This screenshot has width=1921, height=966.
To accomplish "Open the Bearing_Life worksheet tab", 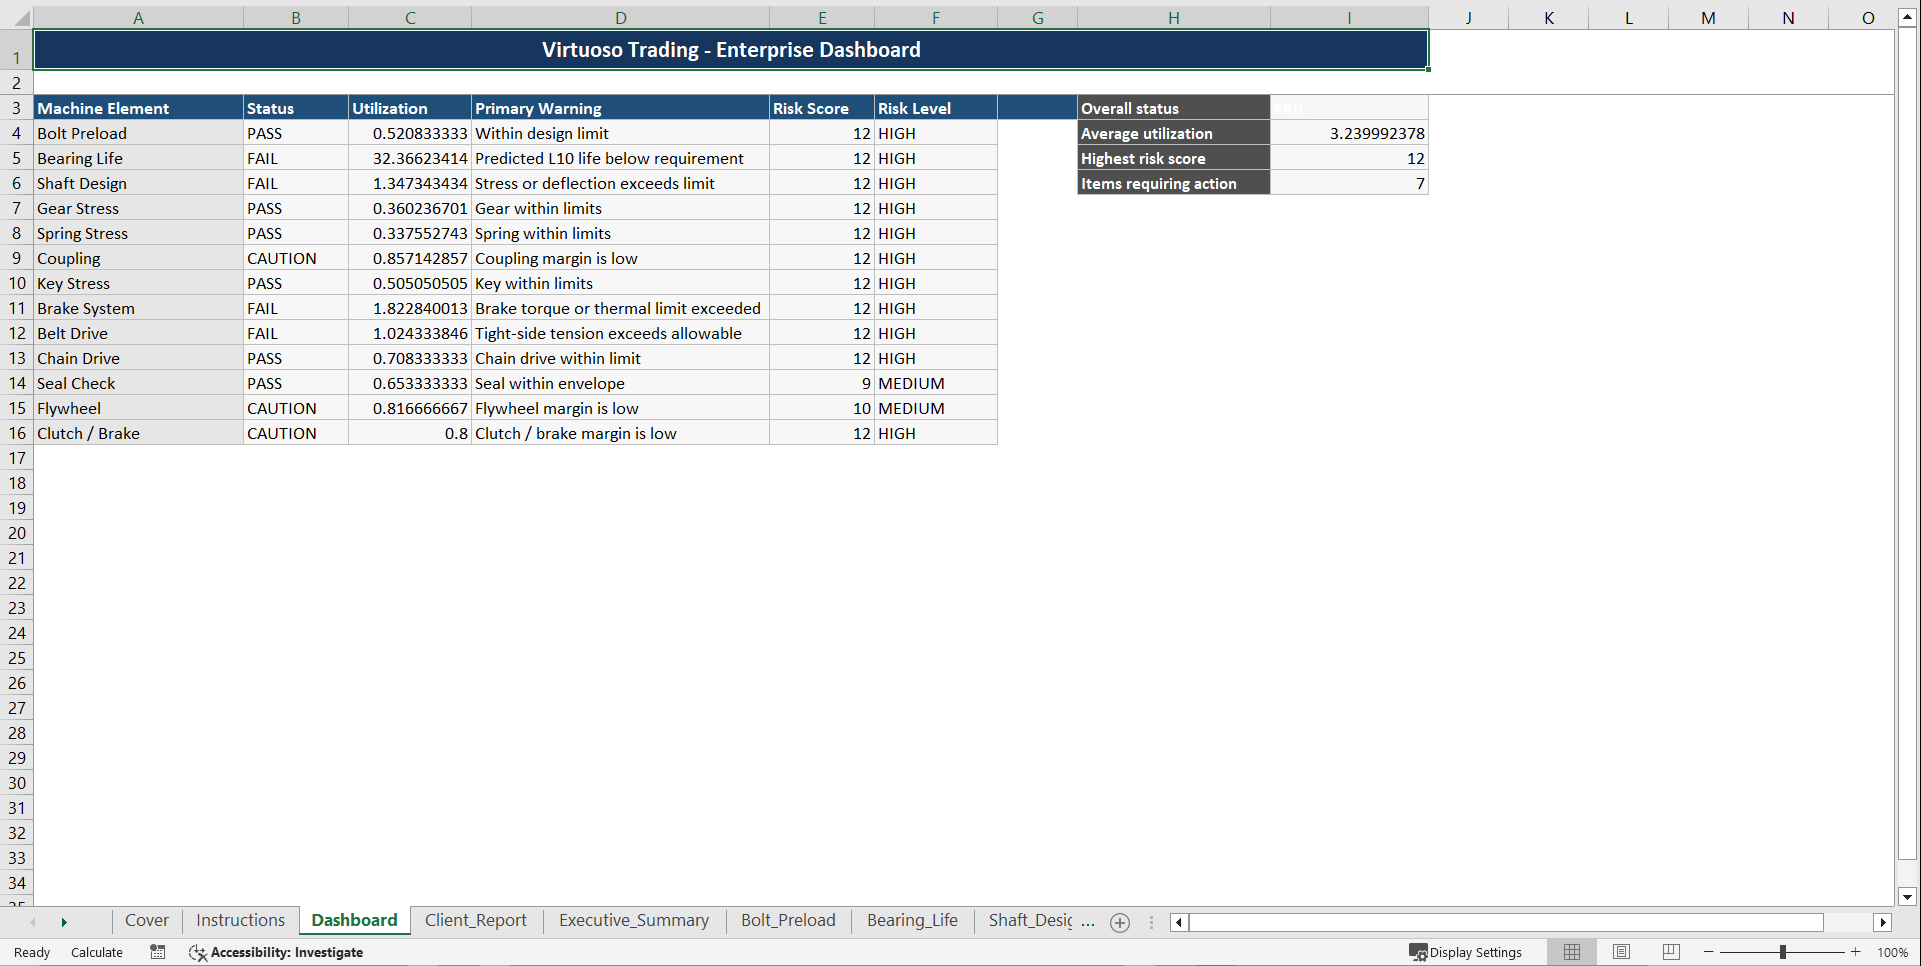I will [x=911, y=920].
